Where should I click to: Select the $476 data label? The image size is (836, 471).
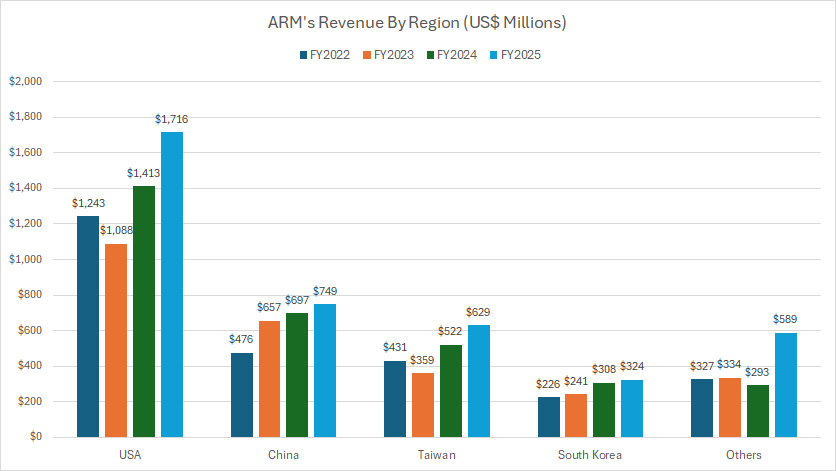click(x=241, y=339)
